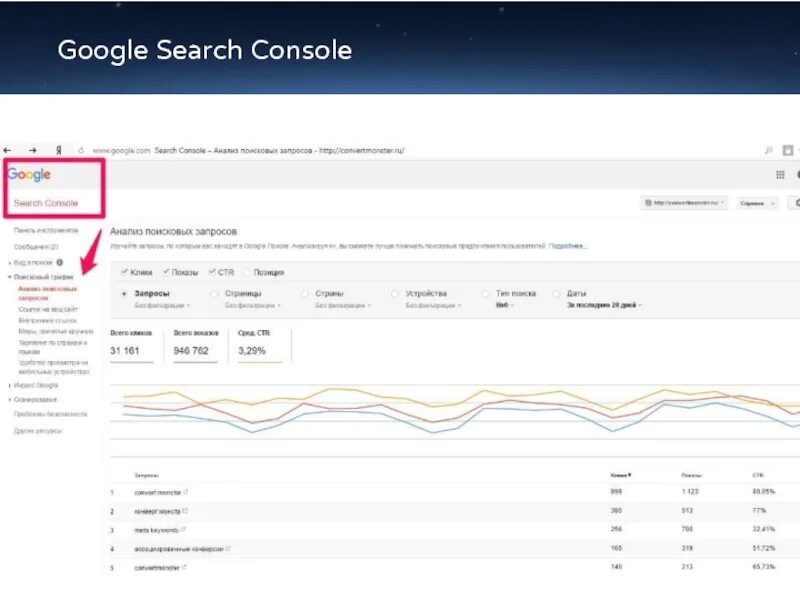Enable the Позиция checkbox
800x600 pixels.
pyautogui.click(x=246, y=272)
